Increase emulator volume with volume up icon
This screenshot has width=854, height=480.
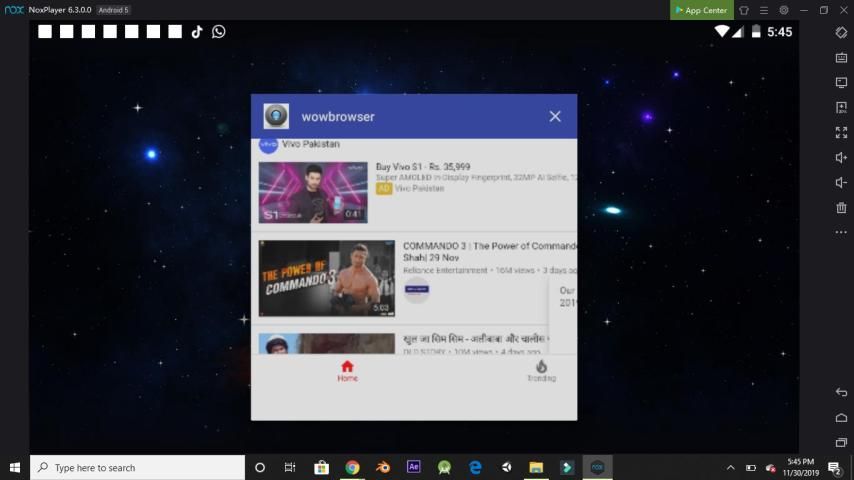click(841, 157)
